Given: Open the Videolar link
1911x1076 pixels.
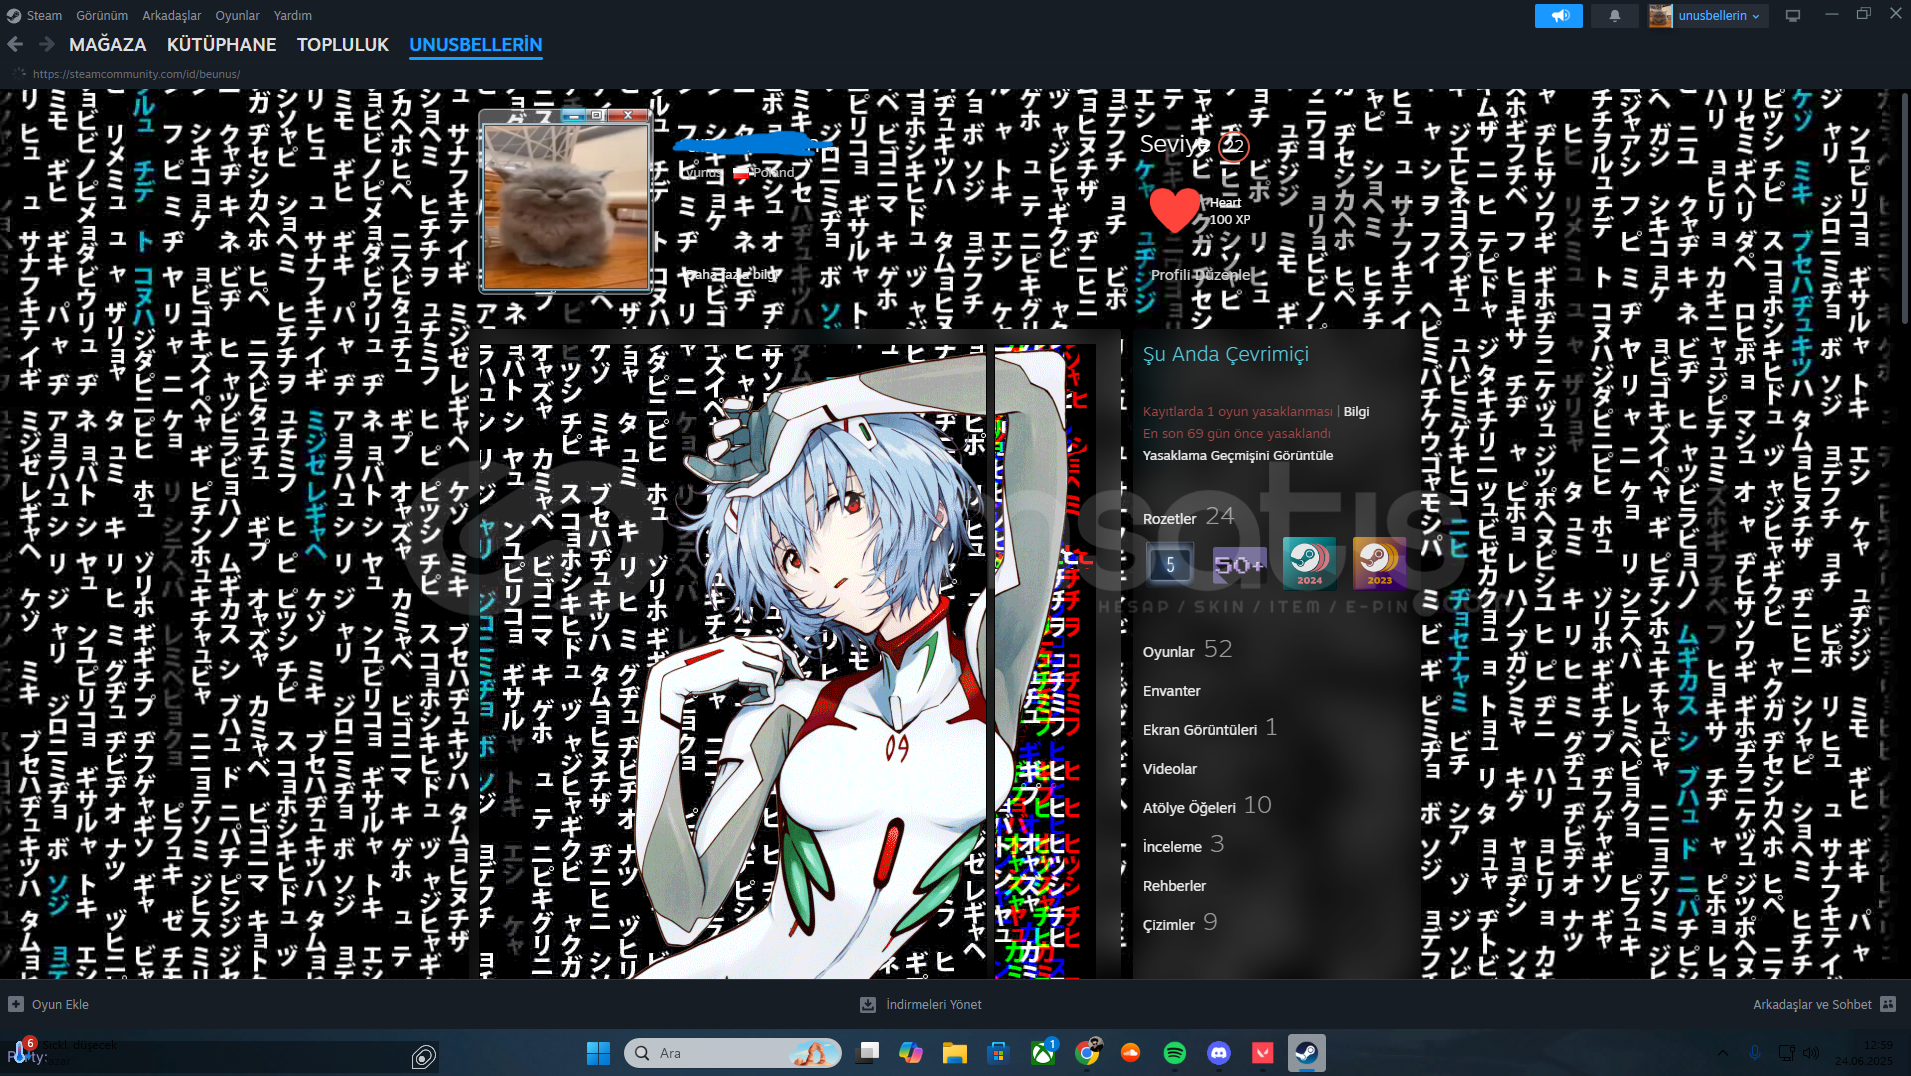Looking at the screenshot, I should tap(1170, 769).
